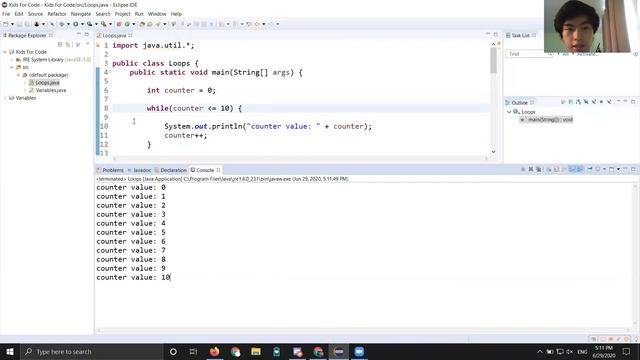This screenshot has height=360, width=640.
Task: Toggle Link with Editor in Package Explorer
Action: coord(68,44)
